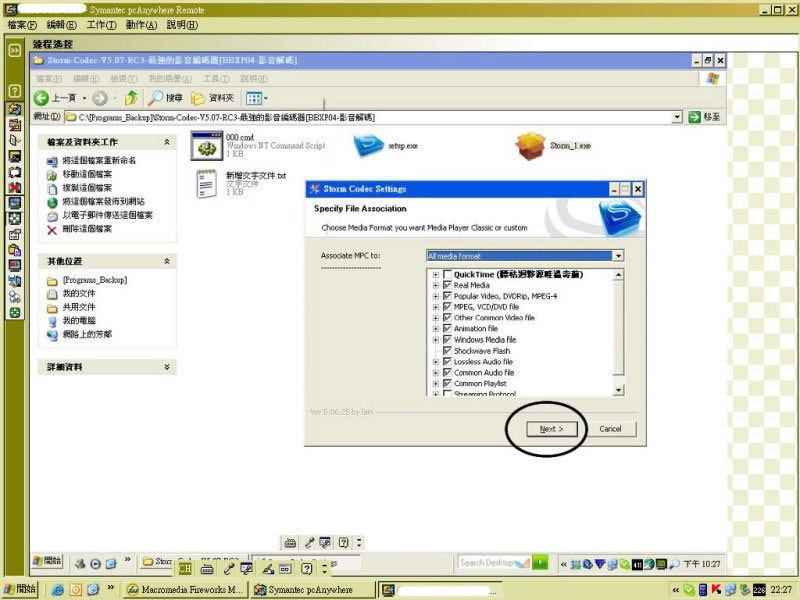Cancel the Storm Codec Settings wizard
Screen dimensions: 800x600
(x=610, y=429)
